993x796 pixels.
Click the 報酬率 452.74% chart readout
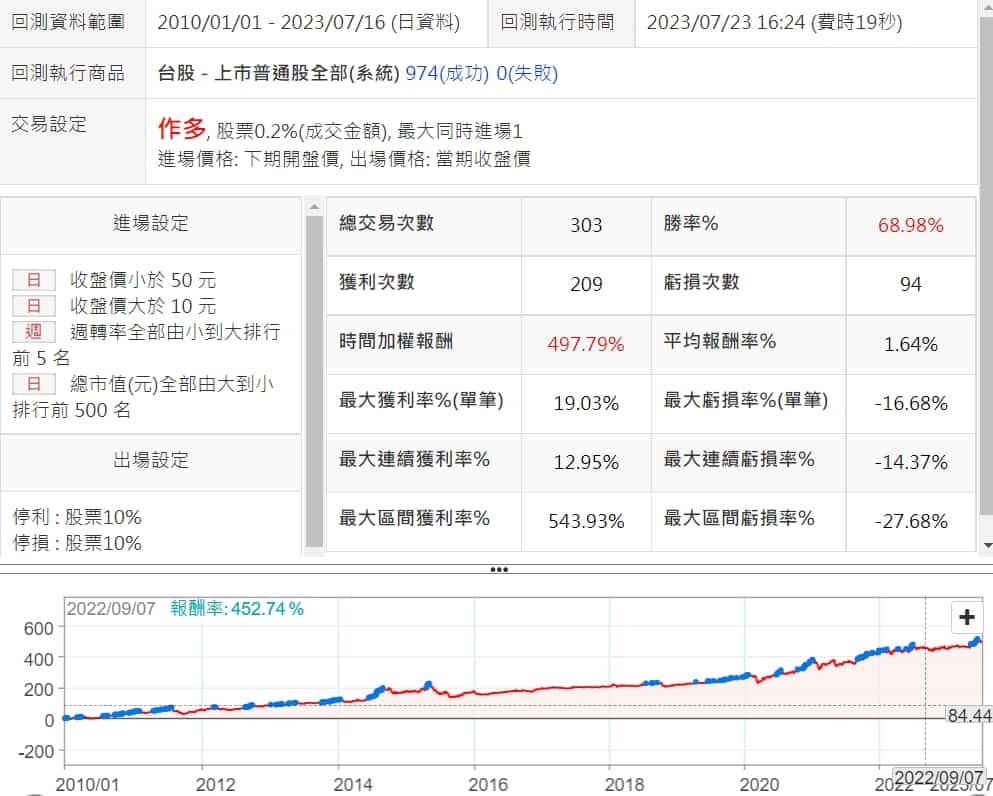coord(237,608)
